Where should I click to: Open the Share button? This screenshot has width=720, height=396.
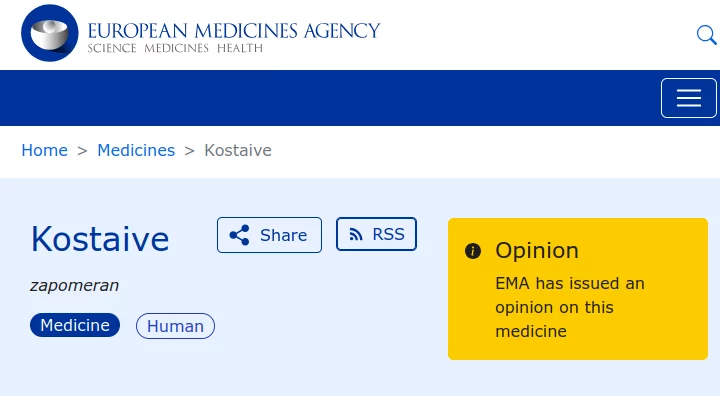[270, 235]
